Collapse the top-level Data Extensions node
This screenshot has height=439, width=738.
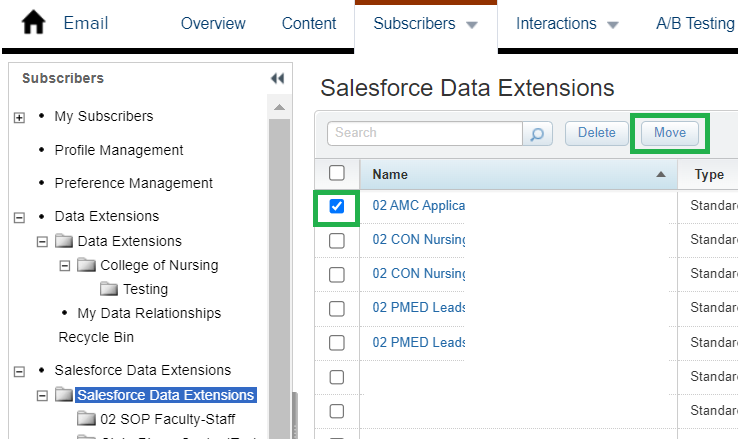(x=19, y=217)
